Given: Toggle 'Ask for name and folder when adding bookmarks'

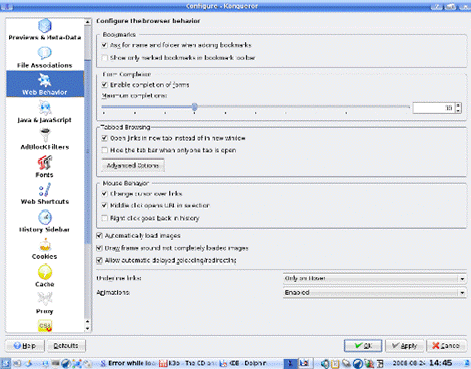Looking at the screenshot, I should 105,45.
